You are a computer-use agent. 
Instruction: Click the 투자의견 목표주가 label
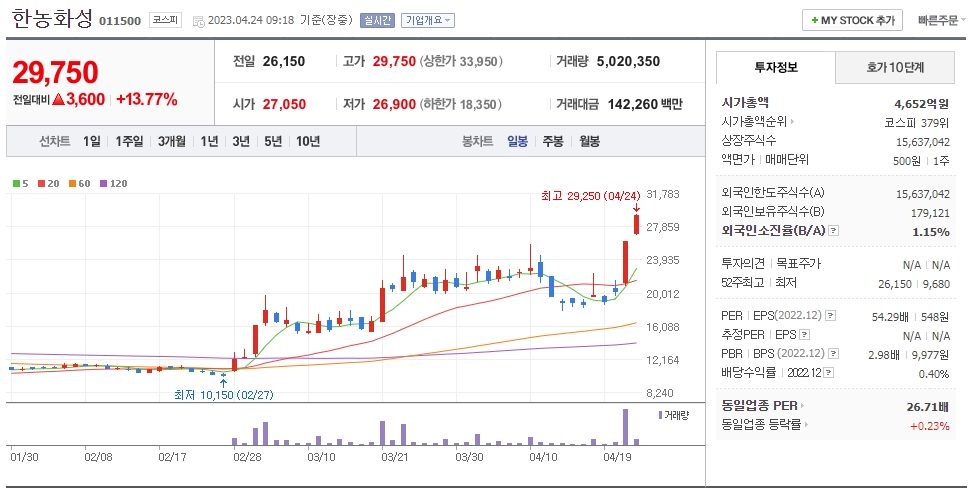point(771,264)
